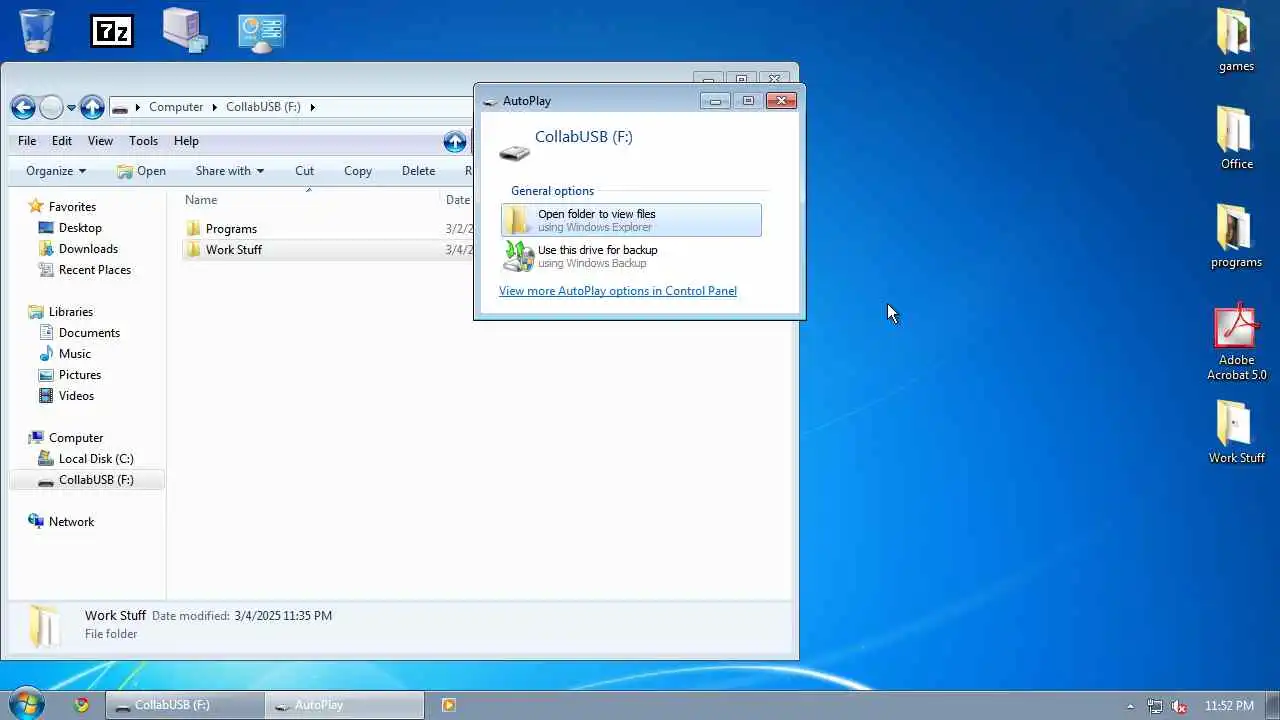Screen dimensions: 1280x720
Task: Select Recent Places in navigation pane
Action: 95,270
